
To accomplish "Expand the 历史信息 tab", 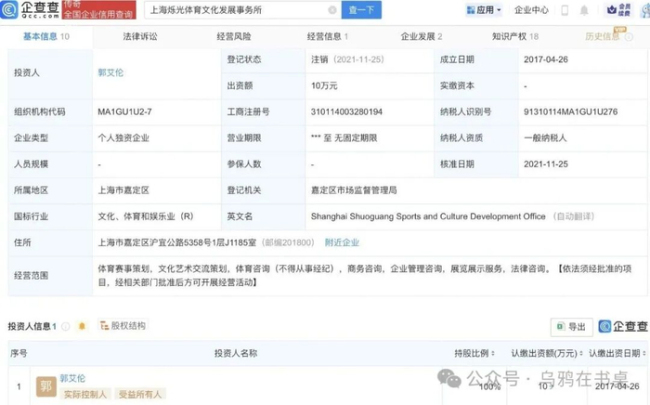I will (x=600, y=37).
